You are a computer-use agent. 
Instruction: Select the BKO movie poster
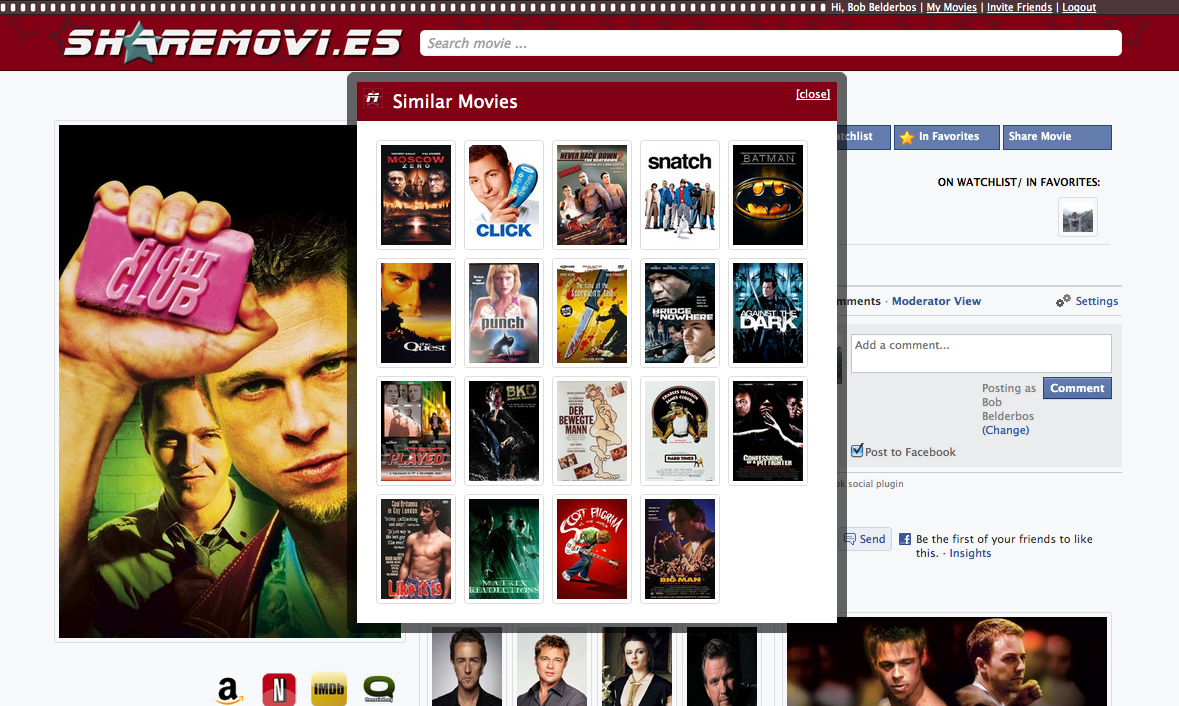point(504,431)
